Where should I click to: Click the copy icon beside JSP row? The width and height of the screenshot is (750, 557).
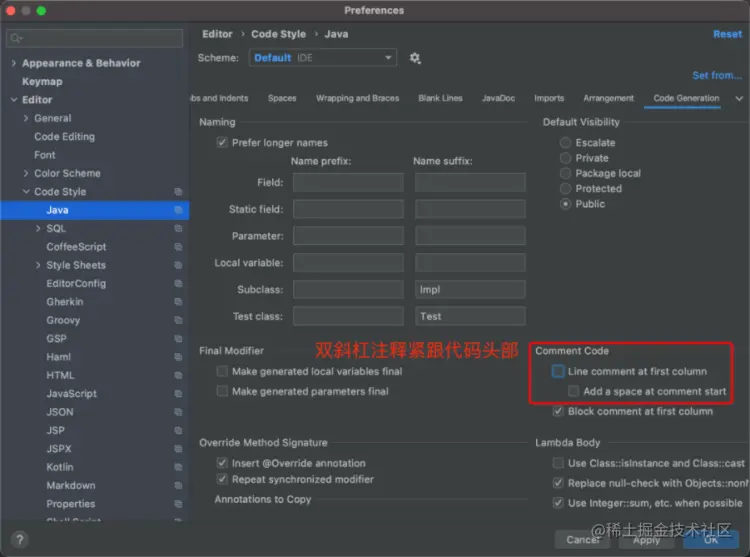tap(178, 430)
